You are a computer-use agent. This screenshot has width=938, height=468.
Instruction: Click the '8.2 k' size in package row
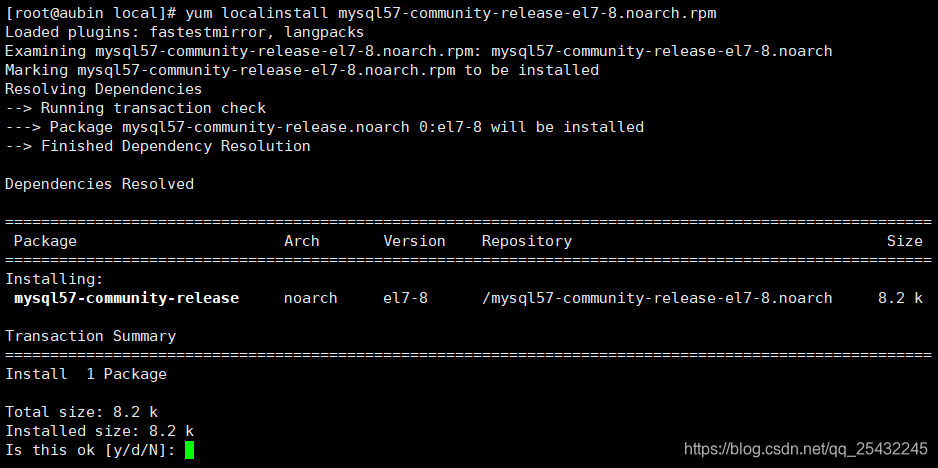(900, 298)
